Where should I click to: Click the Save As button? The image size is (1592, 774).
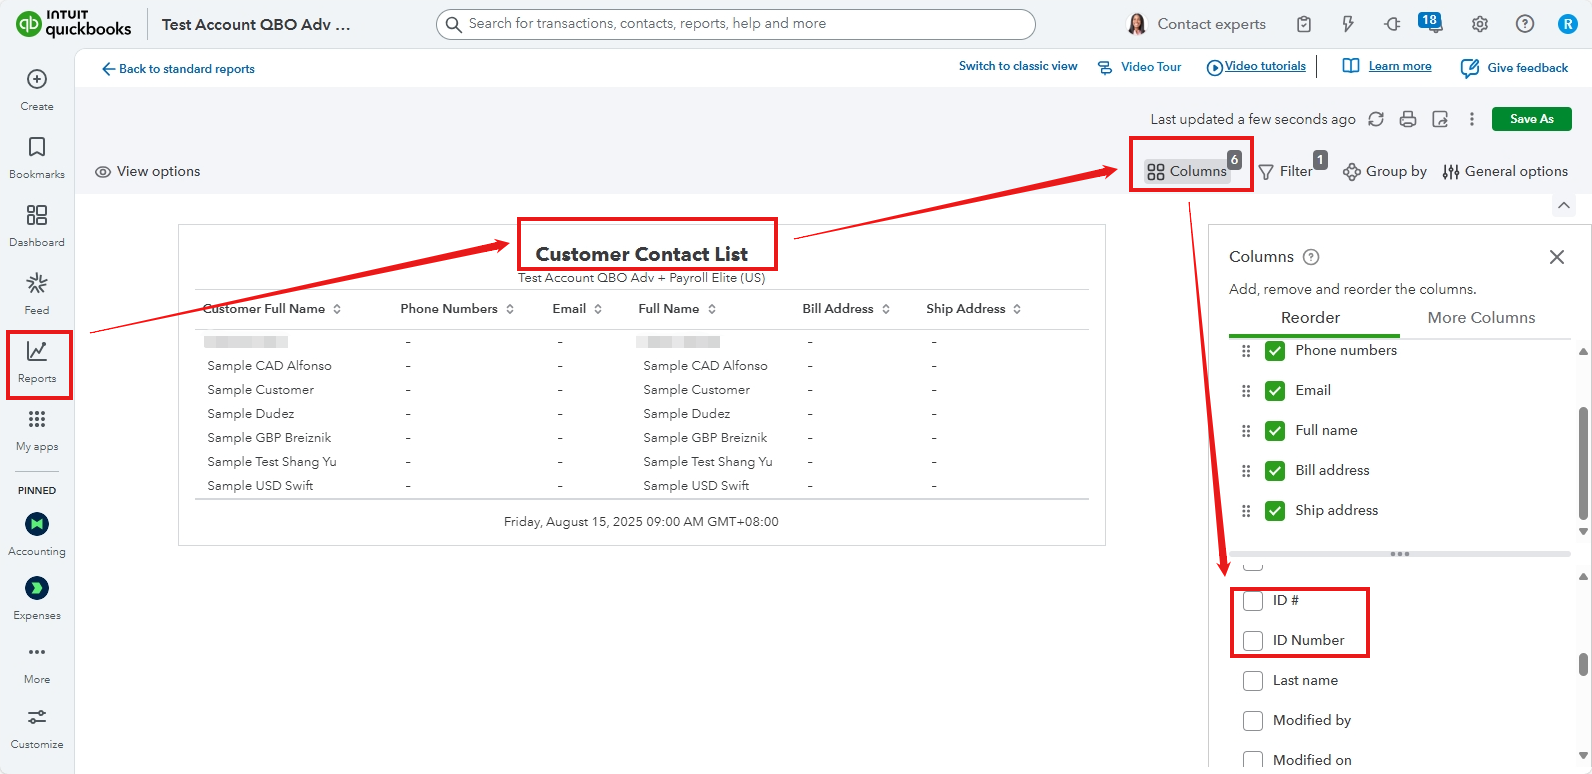[1531, 119]
